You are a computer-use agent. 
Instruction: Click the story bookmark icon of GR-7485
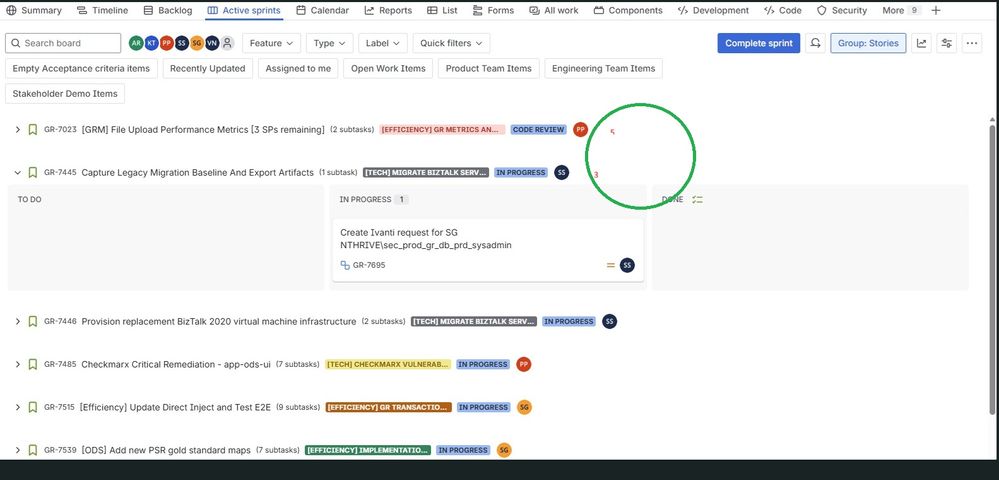click(x=32, y=364)
